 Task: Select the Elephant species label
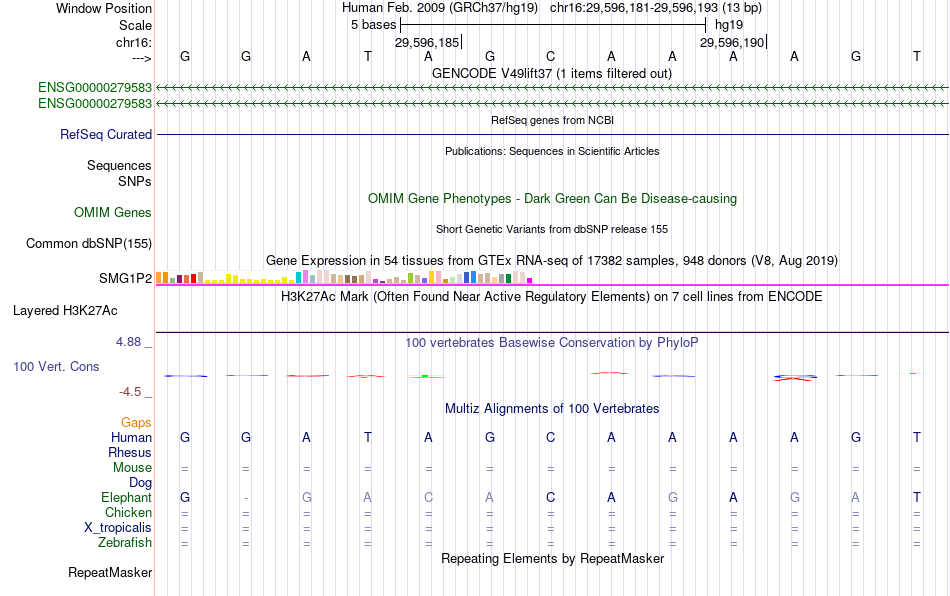(126, 497)
